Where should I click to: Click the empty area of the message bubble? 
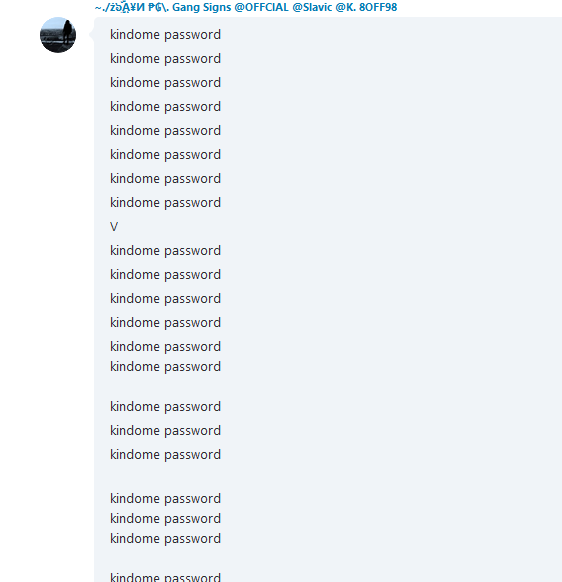[390, 297]
